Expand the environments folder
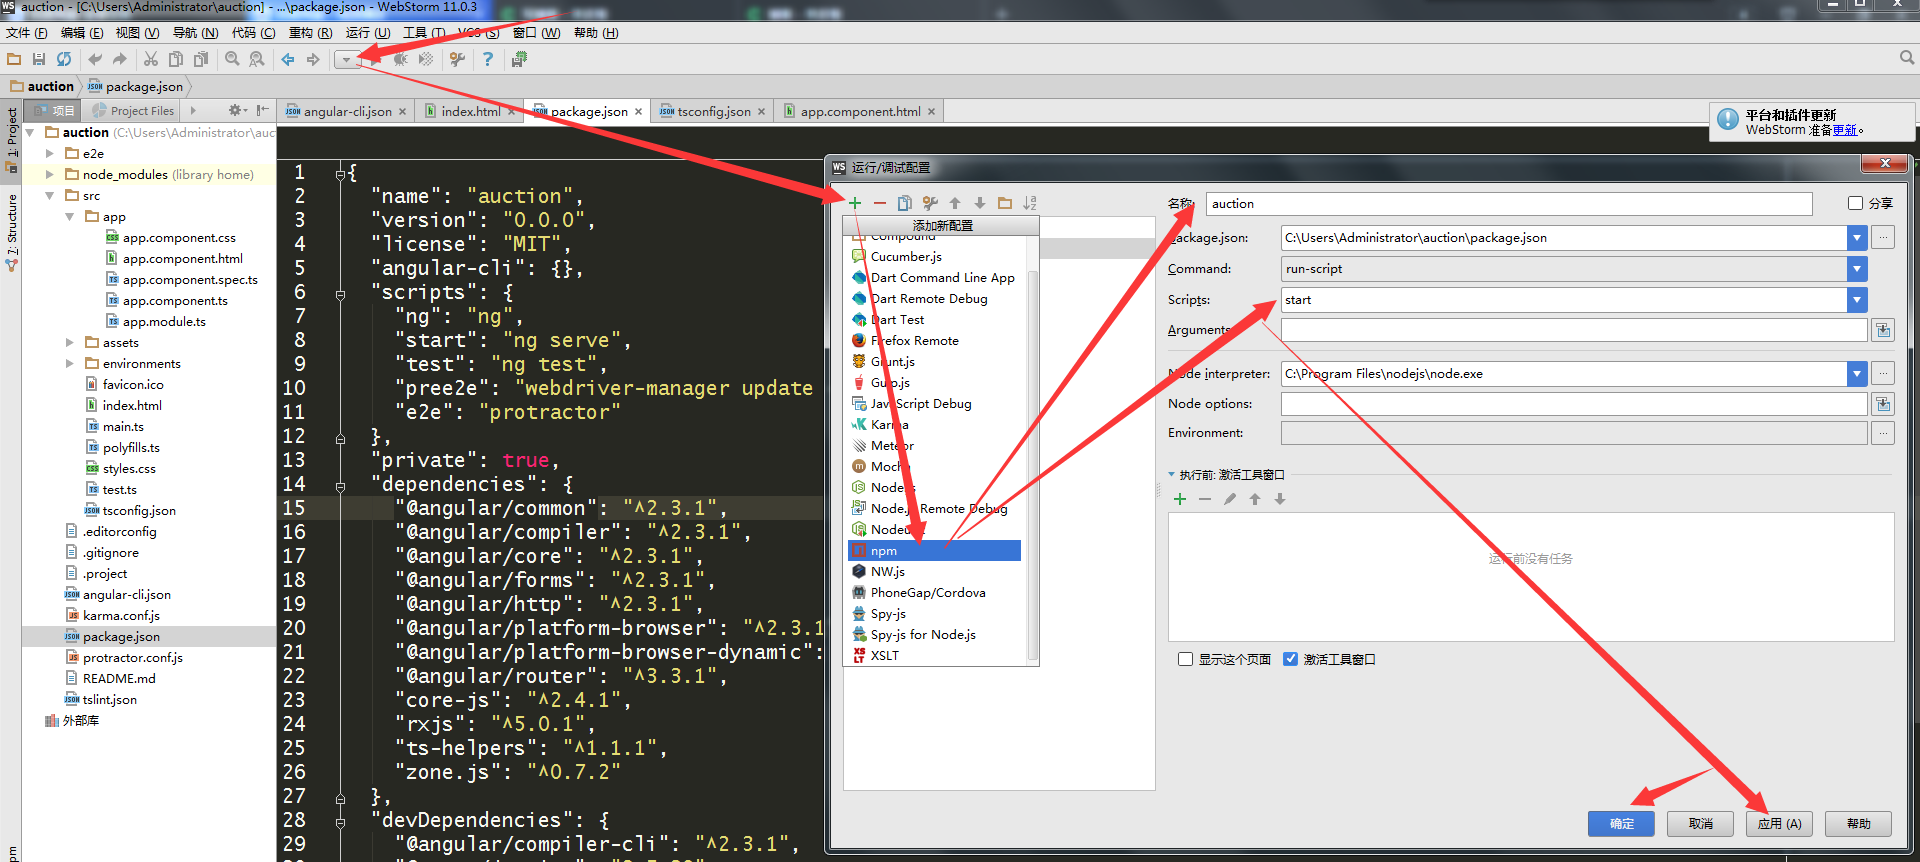This screenshot has height=862, width=1920. click(x=70, y=363)
